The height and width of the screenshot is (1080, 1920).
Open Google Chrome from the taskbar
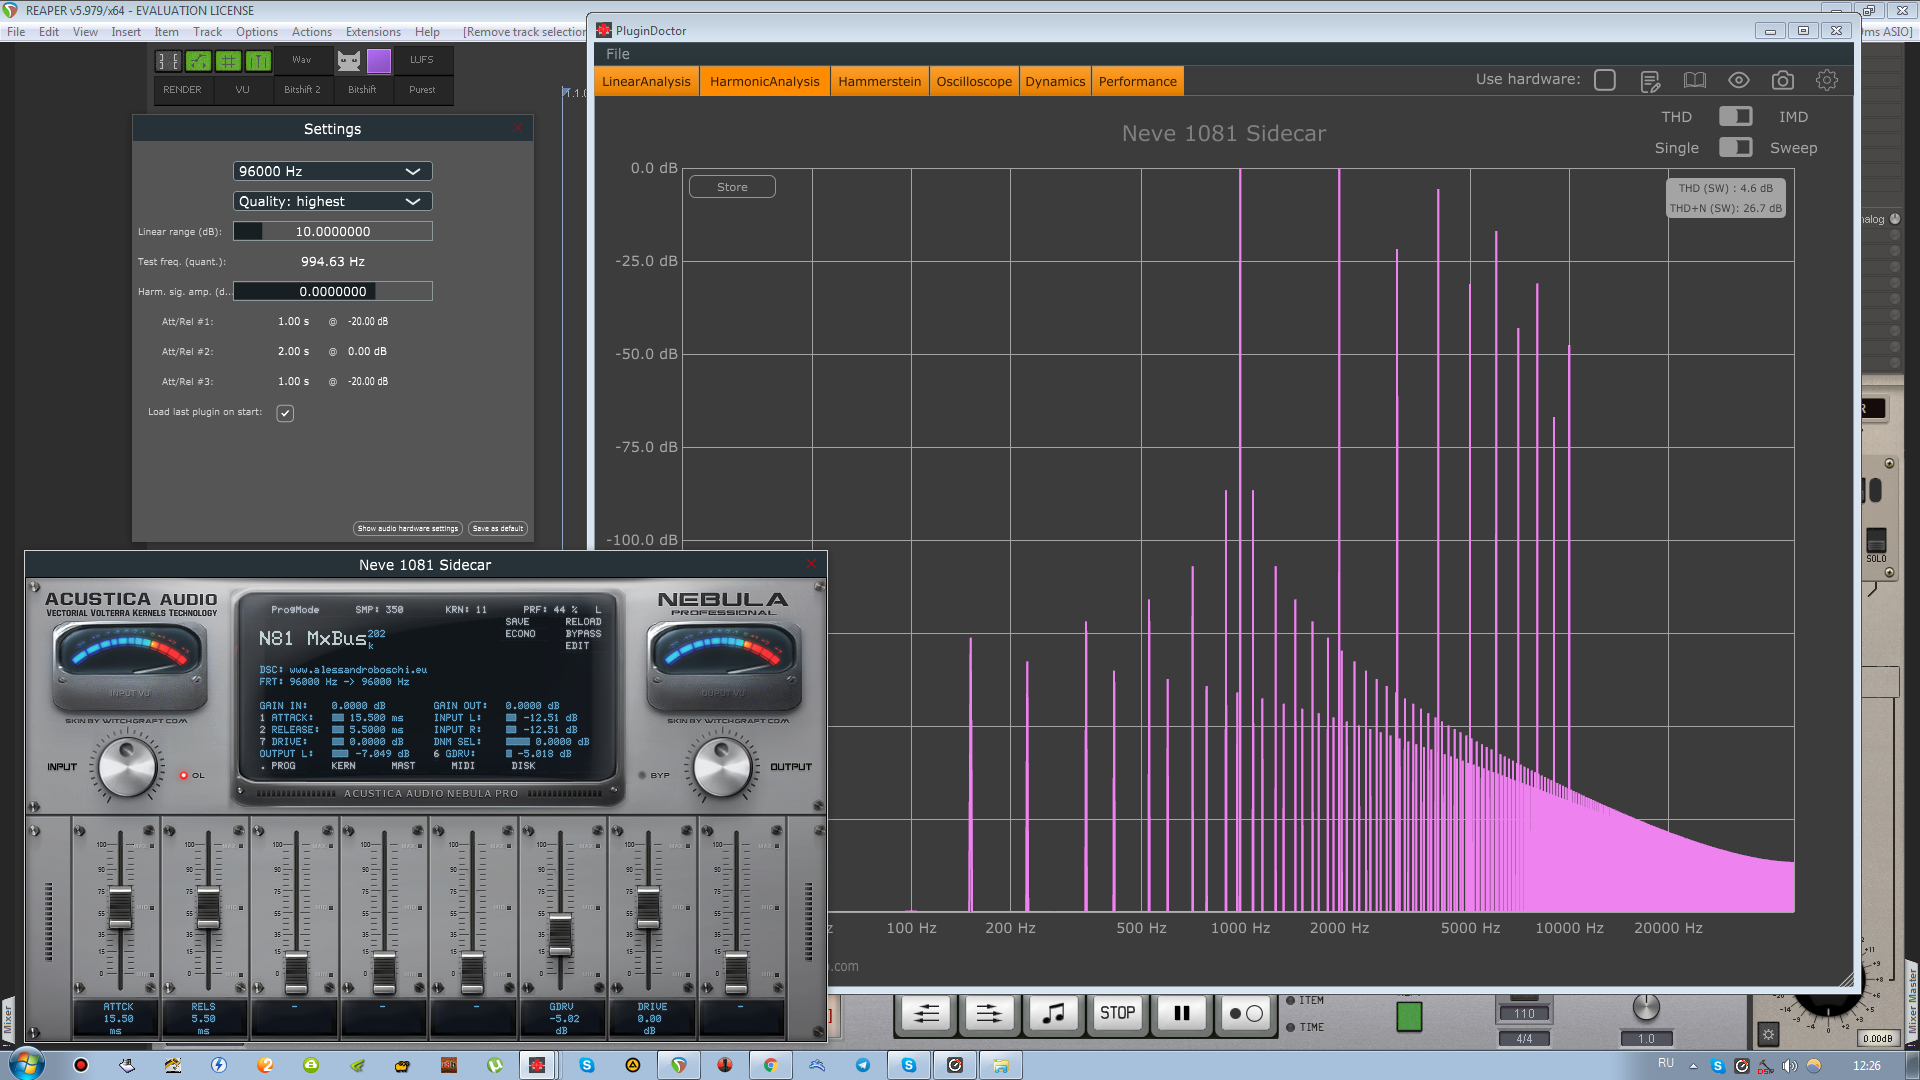coord(770,1065)
